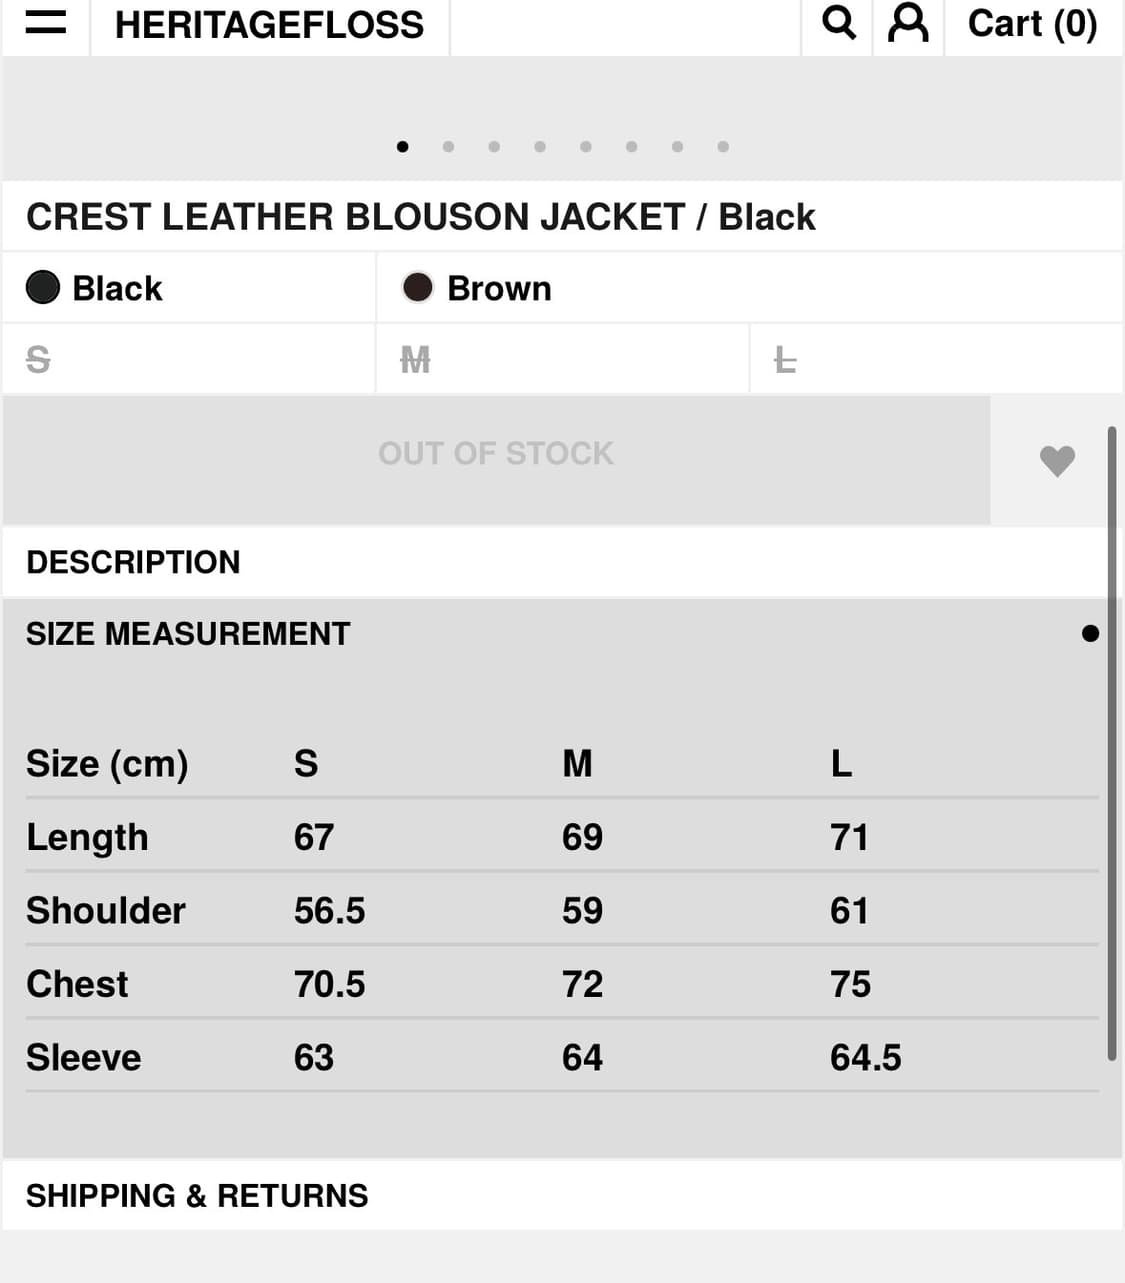Viewport: 1125px width, 1283px height.
Task: Expand the DESCRIPTION section
Action: click(133, 562)
